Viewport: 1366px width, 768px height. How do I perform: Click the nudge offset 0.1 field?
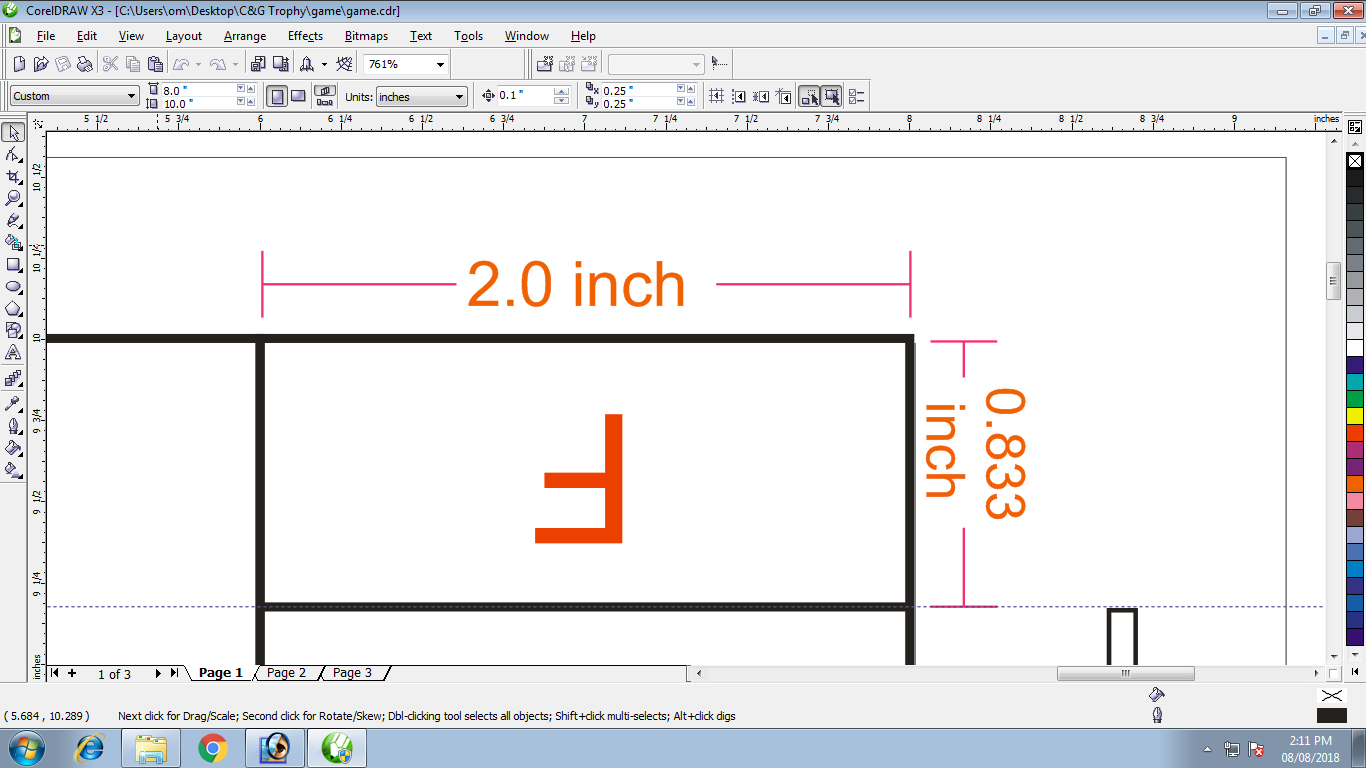point(524,96)
